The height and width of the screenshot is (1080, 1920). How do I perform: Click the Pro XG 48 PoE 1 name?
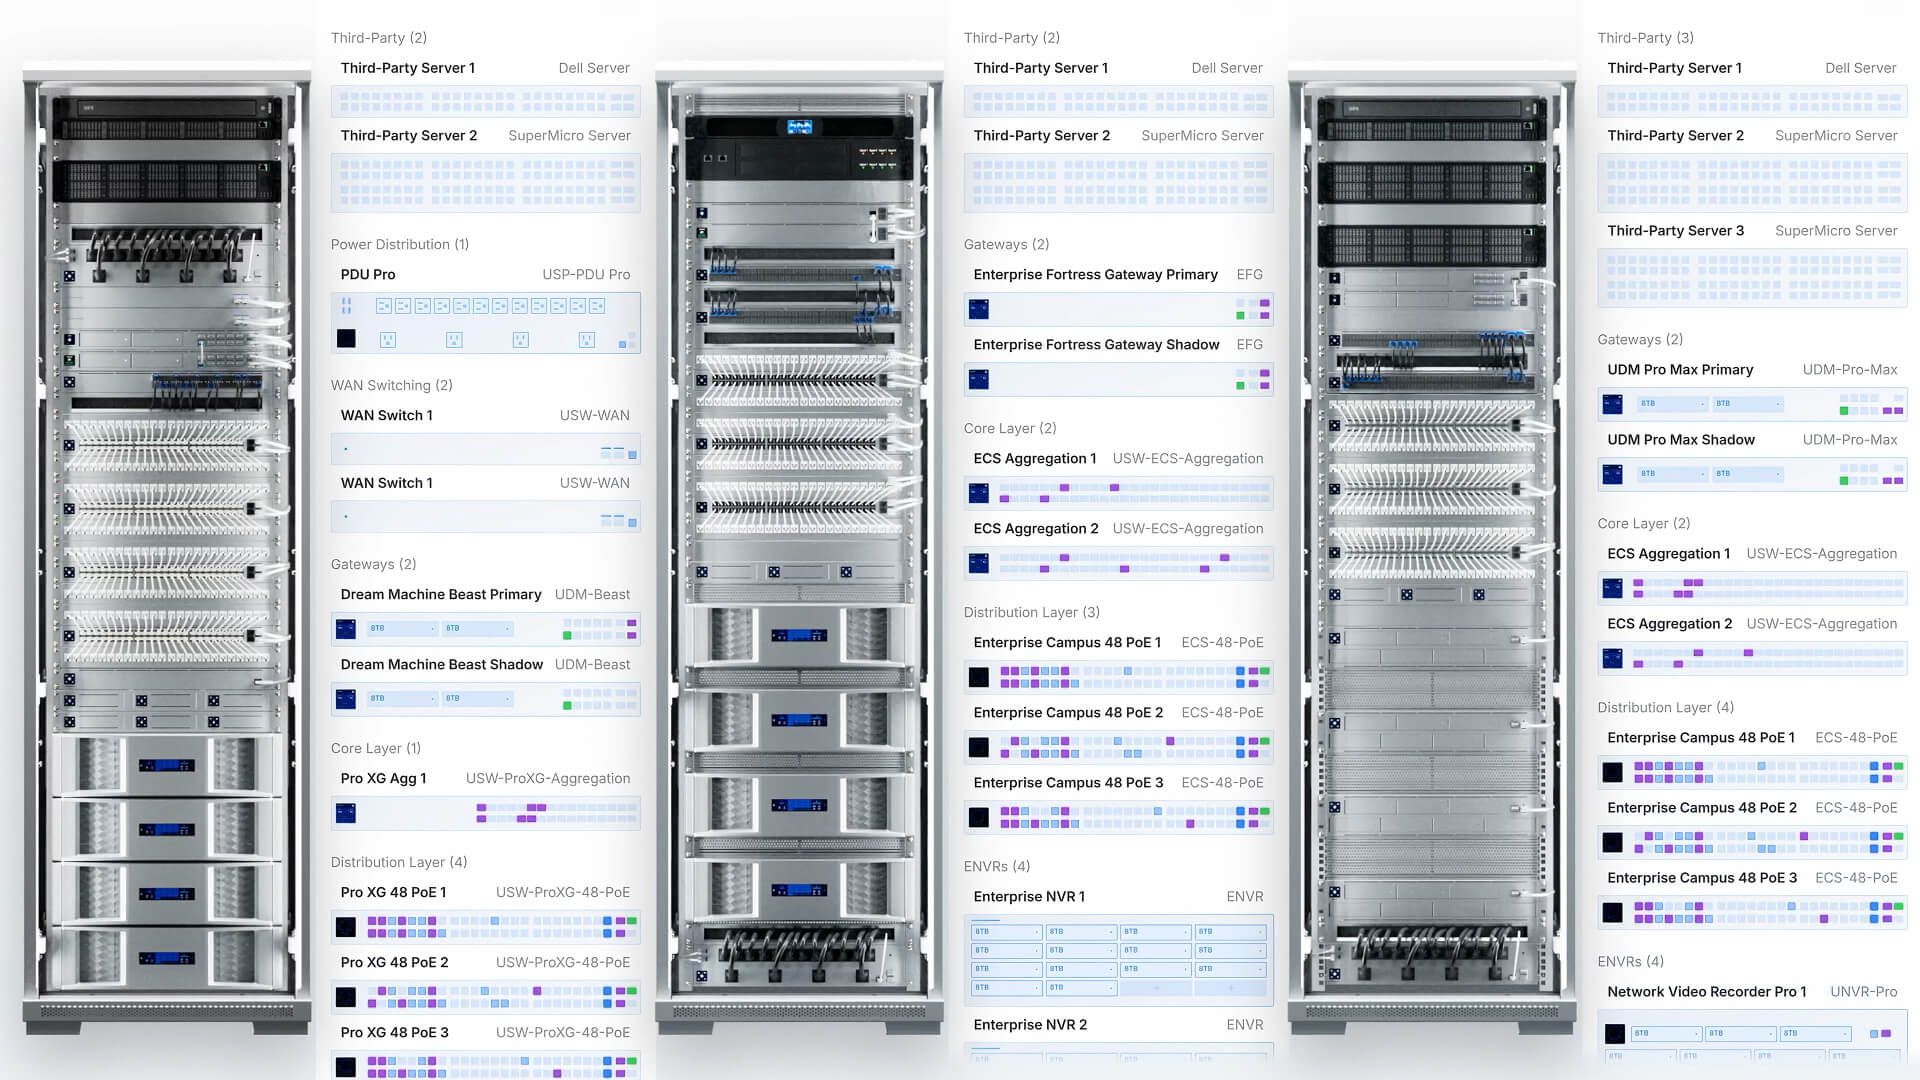[394, 892]
